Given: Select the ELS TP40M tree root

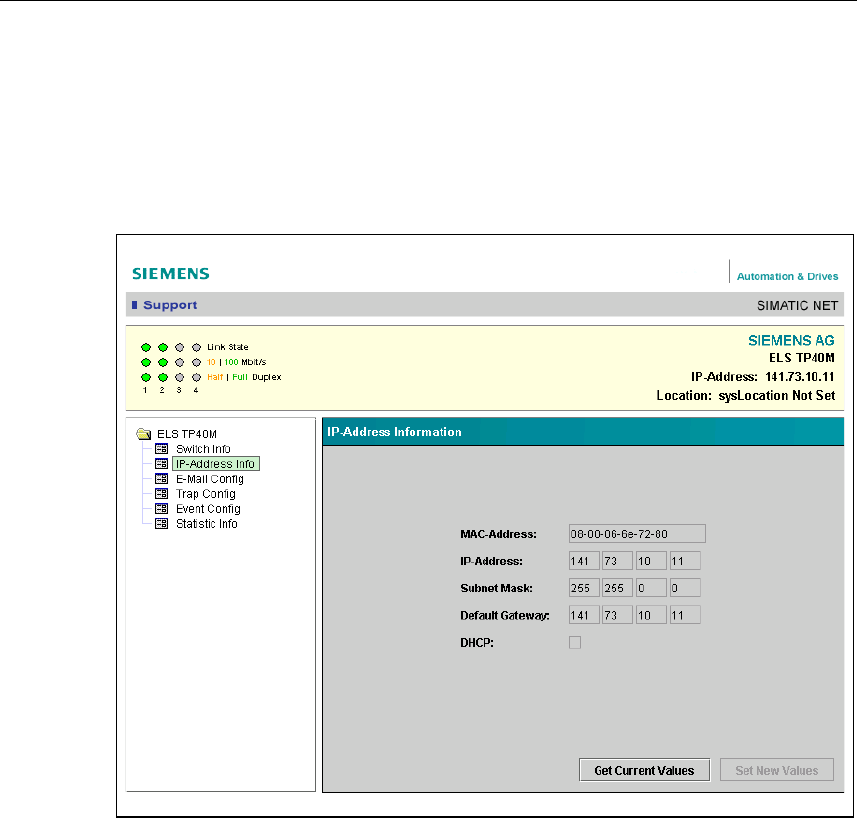Looking at the screenshot, I should 187,434.
